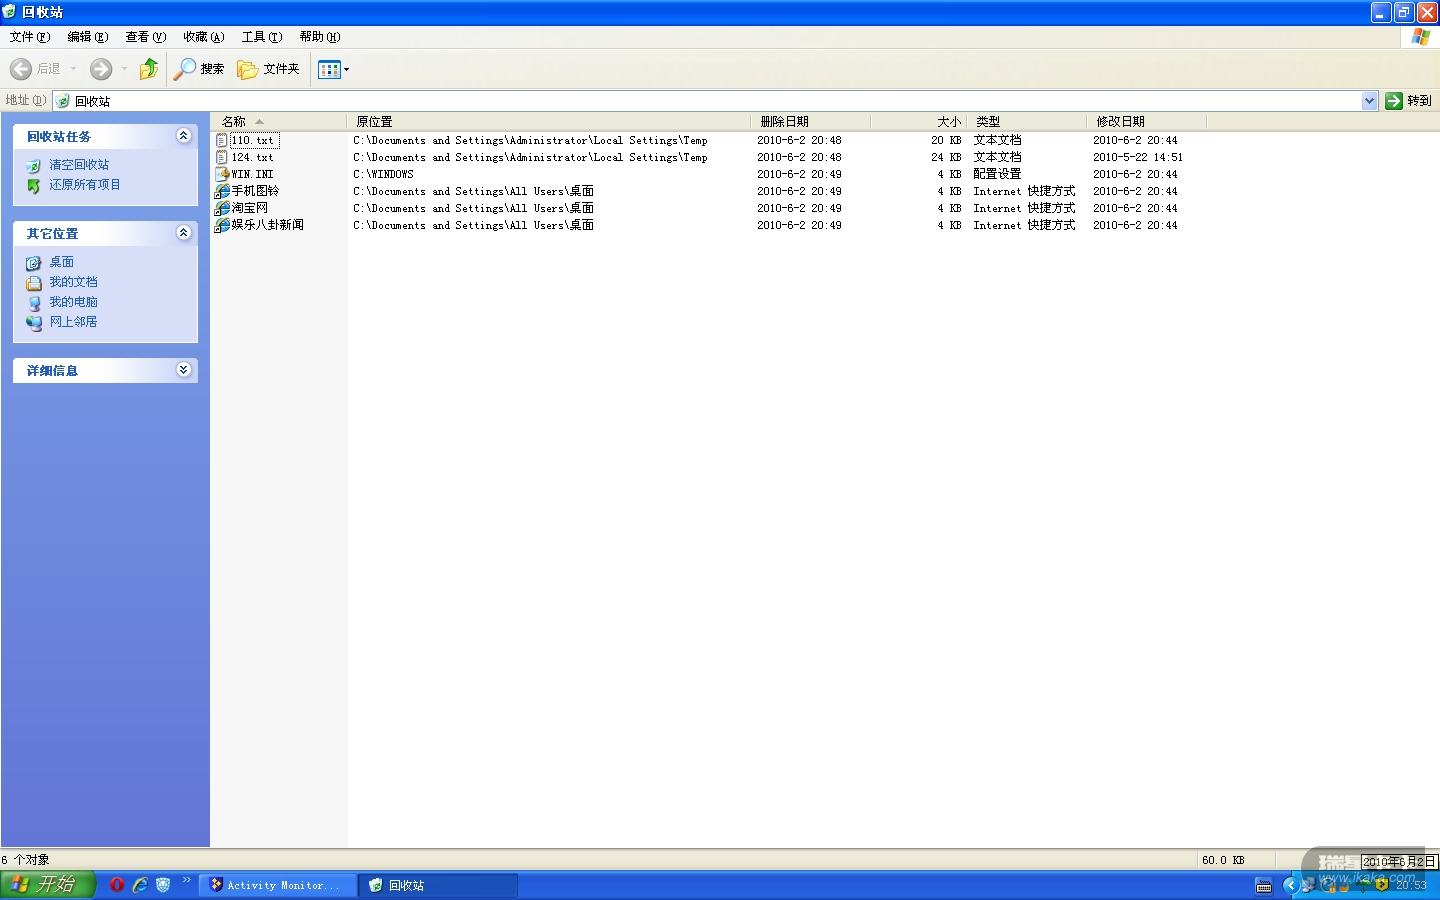The height and width of the screenshot is (900, 1440).
Task: Select the 124.txt file icon
Action: click(x=222, y=158)
